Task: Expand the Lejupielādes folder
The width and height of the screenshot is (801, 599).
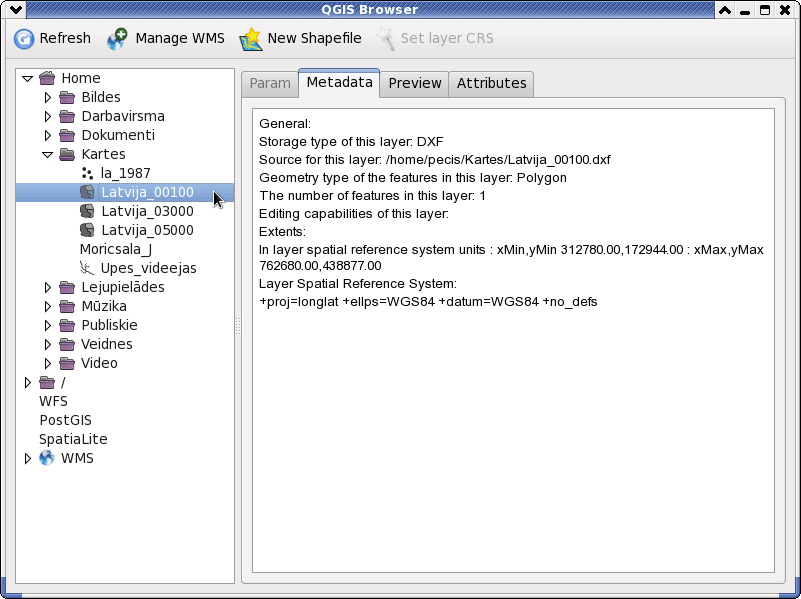Action: click(x=48, y=287)
